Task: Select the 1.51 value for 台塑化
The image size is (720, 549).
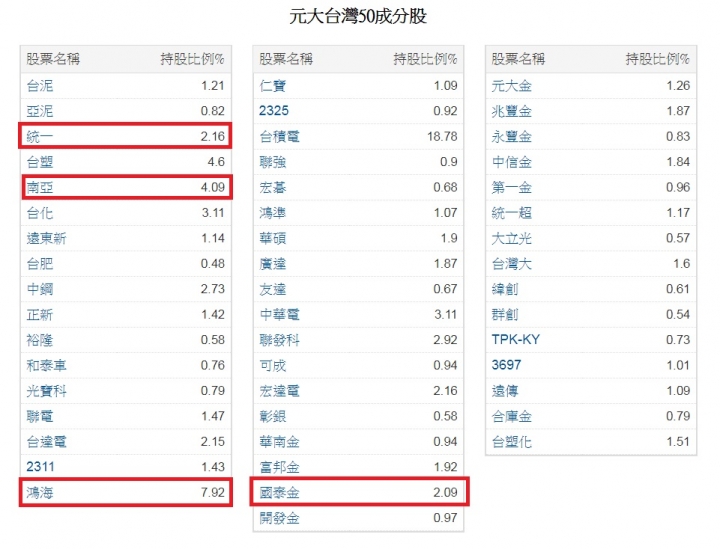Action: 678,442
